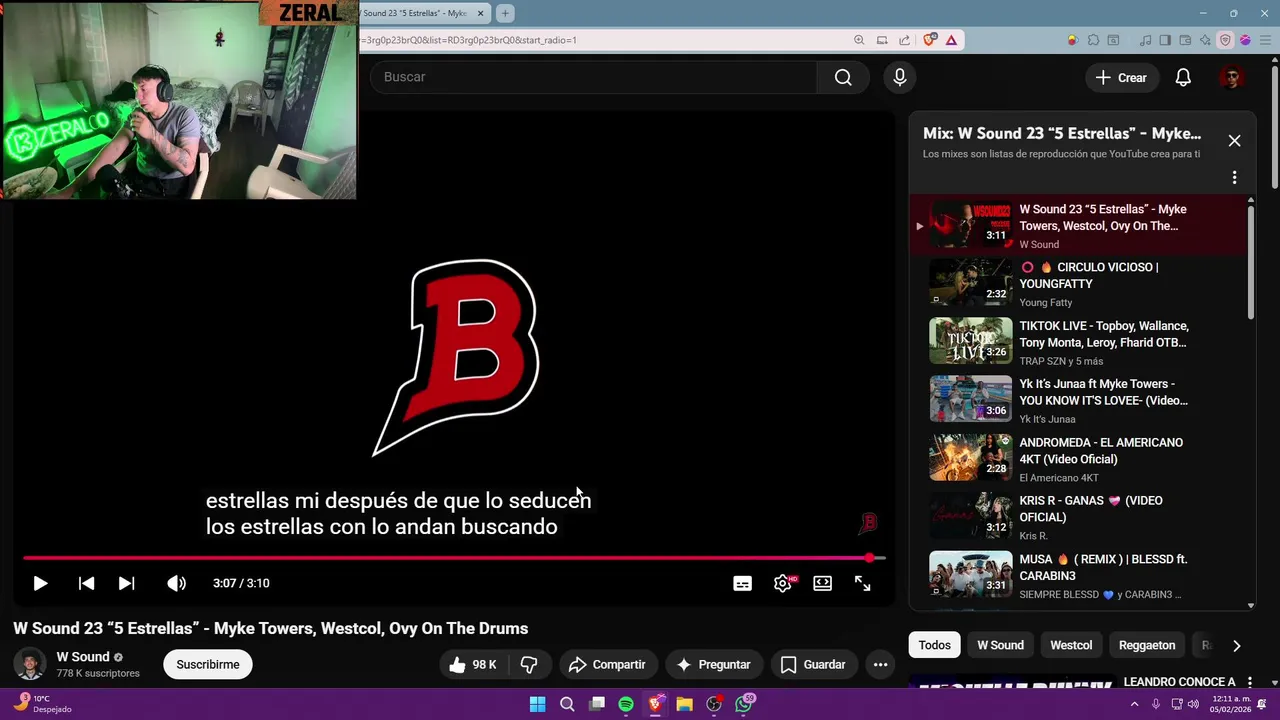Open File Explorer from the taskbar
Viewport: 1280px width, 720px height.
click(x=685, y=704)
